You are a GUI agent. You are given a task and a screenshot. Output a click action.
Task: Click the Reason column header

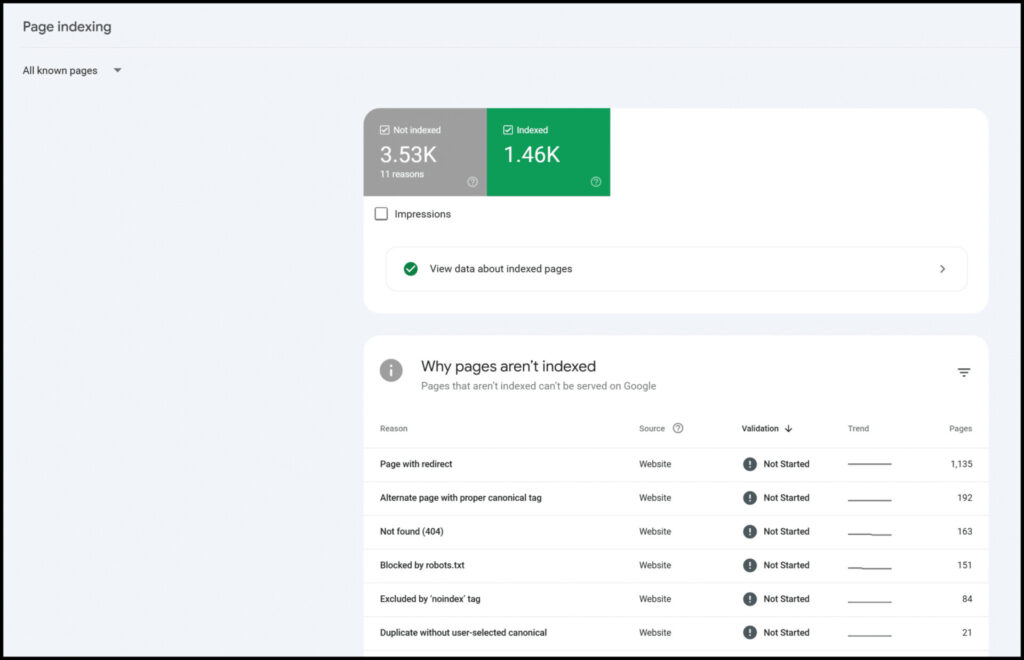pos(393,428)
